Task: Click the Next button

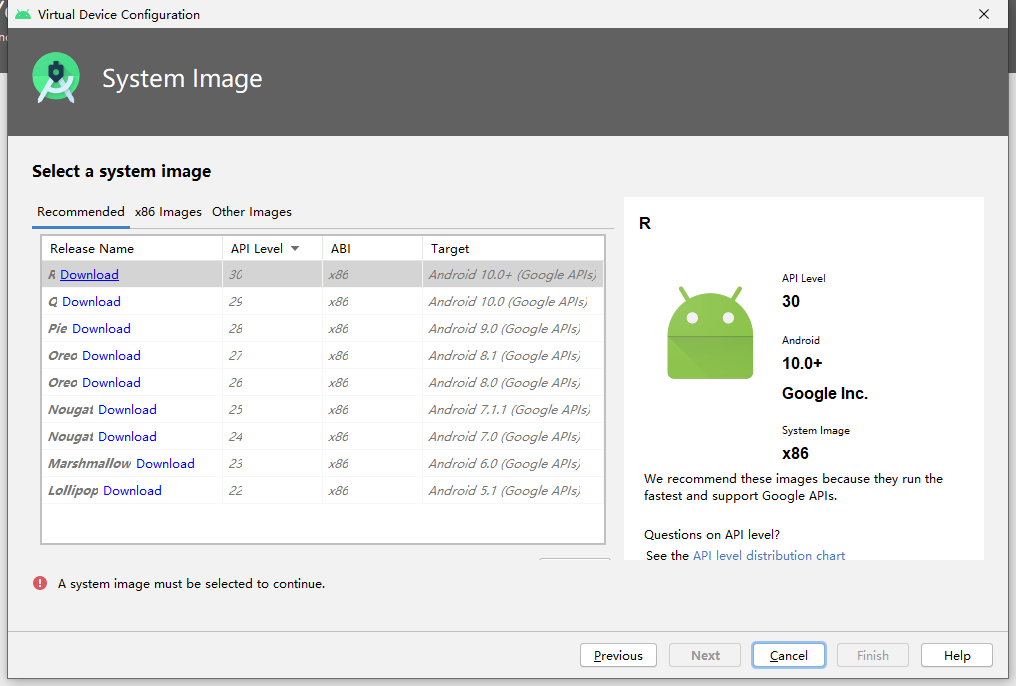Action: [705, 656]
